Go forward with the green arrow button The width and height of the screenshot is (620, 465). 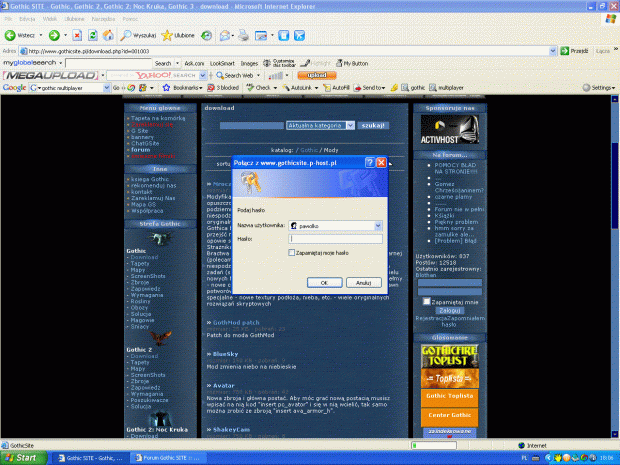[54, 36]
